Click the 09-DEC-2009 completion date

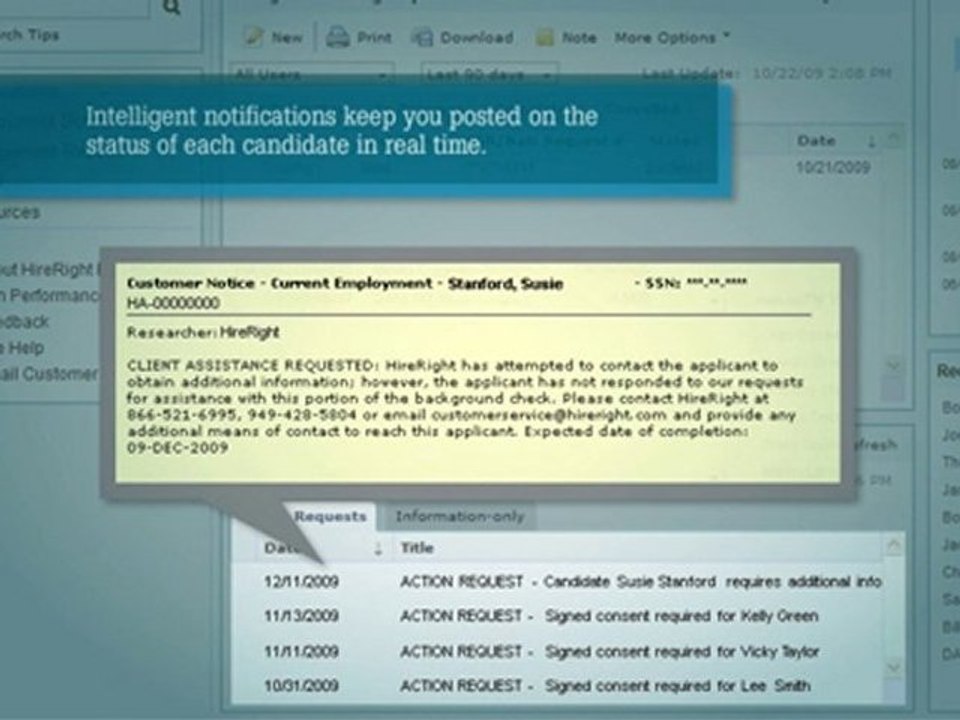pos(178,448)
